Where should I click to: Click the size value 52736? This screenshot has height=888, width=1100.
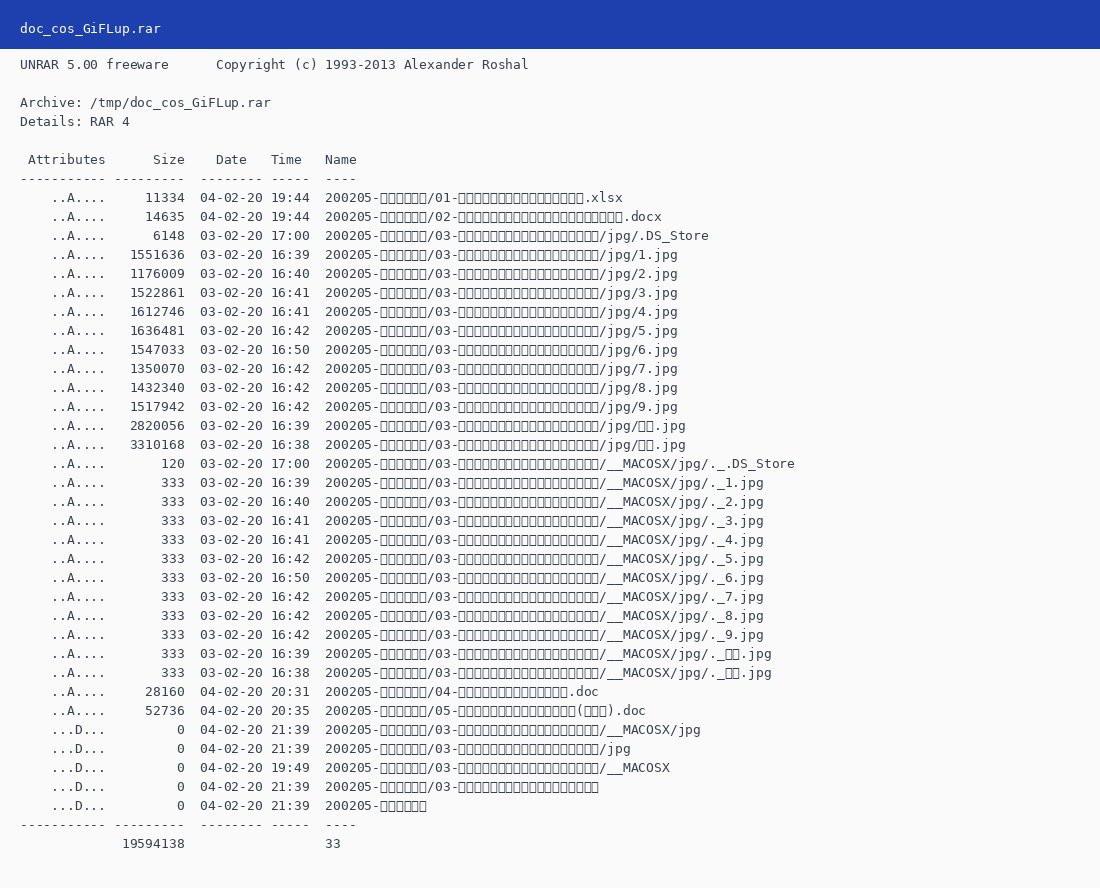click(x=165, y=711)
